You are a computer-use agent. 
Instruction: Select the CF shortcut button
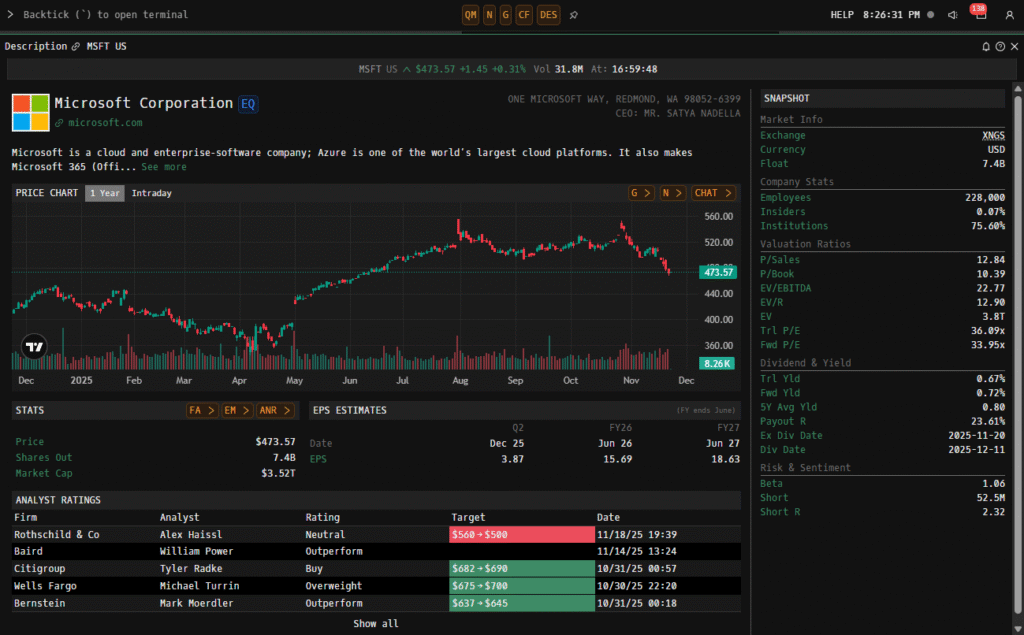(x=524, y=15)
